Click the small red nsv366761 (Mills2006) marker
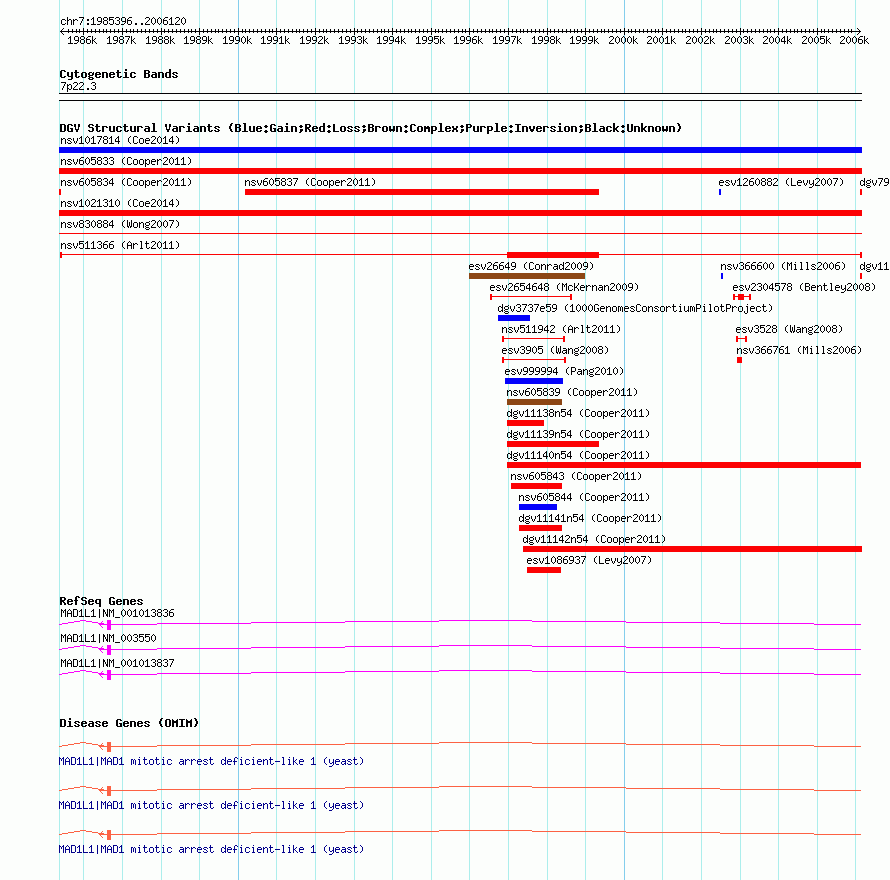Image resolution: width=890 pixels, height=880 pixels. click(x=740, y=360)
